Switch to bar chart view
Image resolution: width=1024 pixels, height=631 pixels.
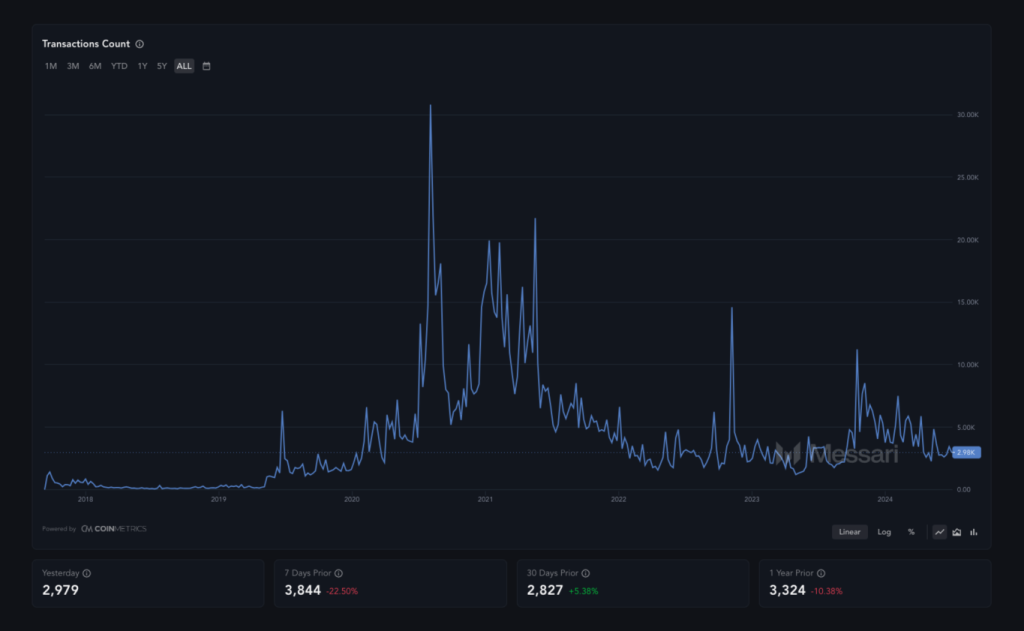tap(974, 532)
